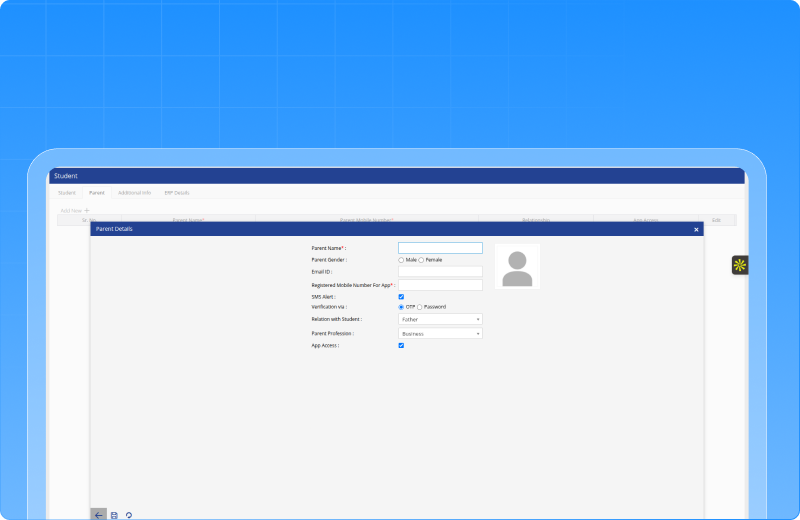The image size is (800, 520).
Task: Open the Relation with Student dropdown
Action: (440, 320)
